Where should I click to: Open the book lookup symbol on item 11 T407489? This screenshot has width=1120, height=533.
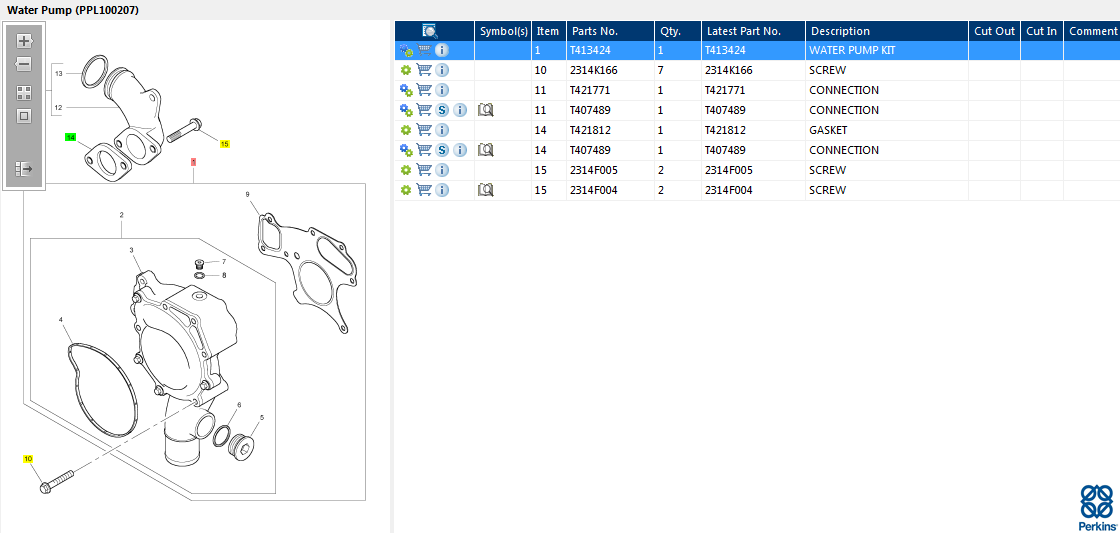pos(486,110)
